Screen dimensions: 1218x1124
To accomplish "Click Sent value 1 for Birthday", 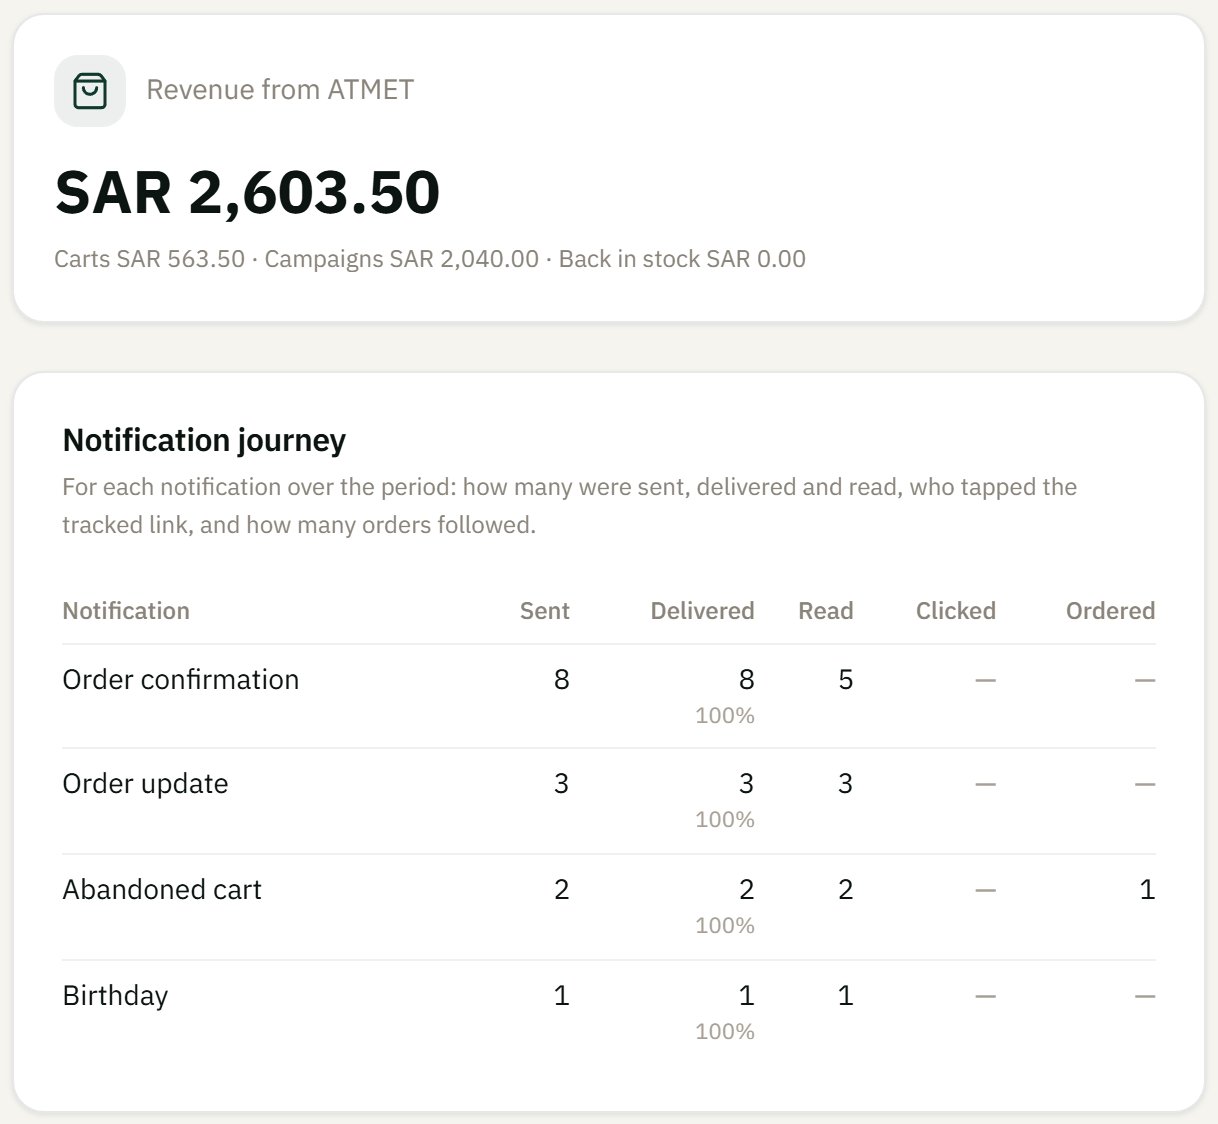I will pyautogui.click(x=562, y=996).
